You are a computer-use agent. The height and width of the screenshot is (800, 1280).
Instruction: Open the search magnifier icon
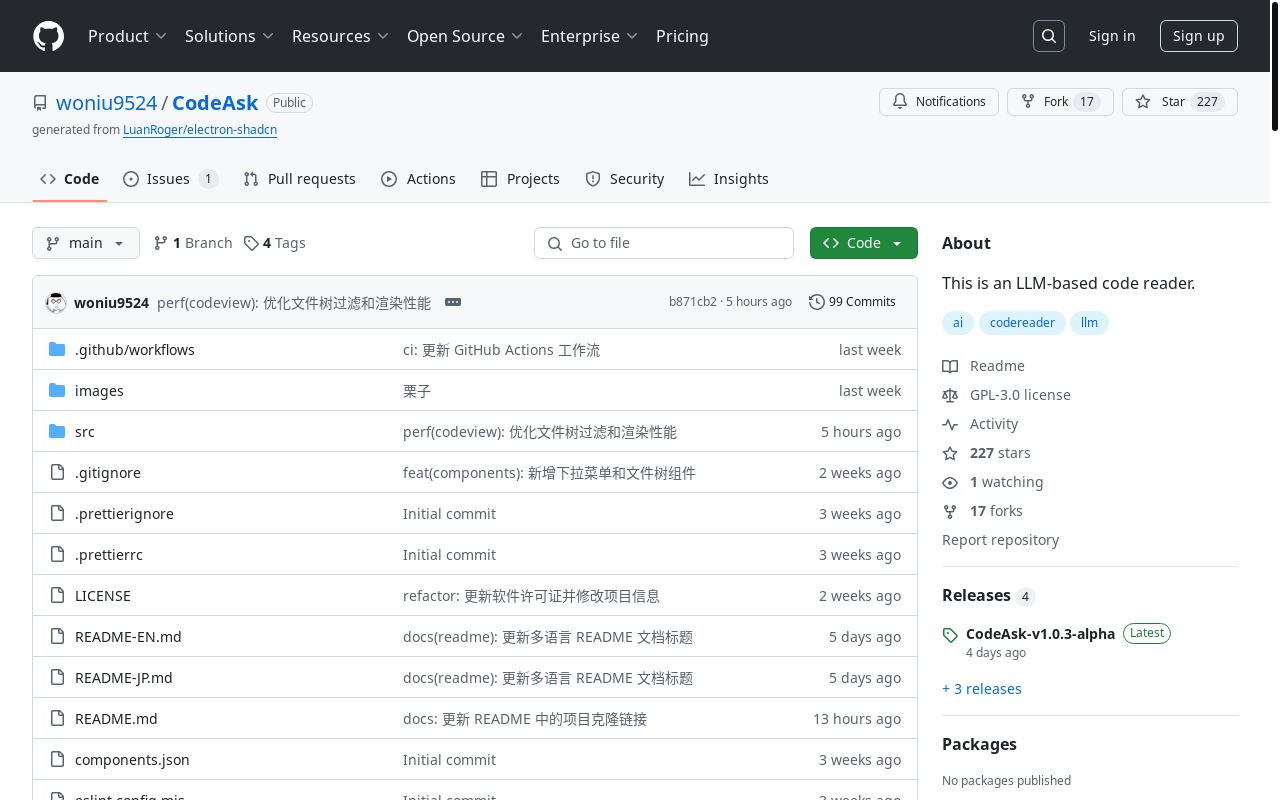(x=1049, y=36)
